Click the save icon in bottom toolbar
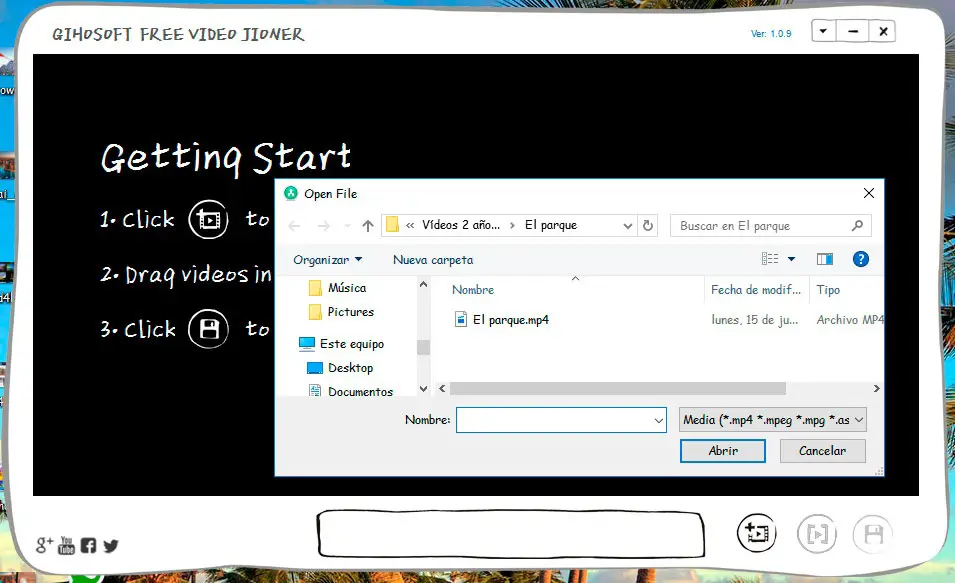 point(873,534)
